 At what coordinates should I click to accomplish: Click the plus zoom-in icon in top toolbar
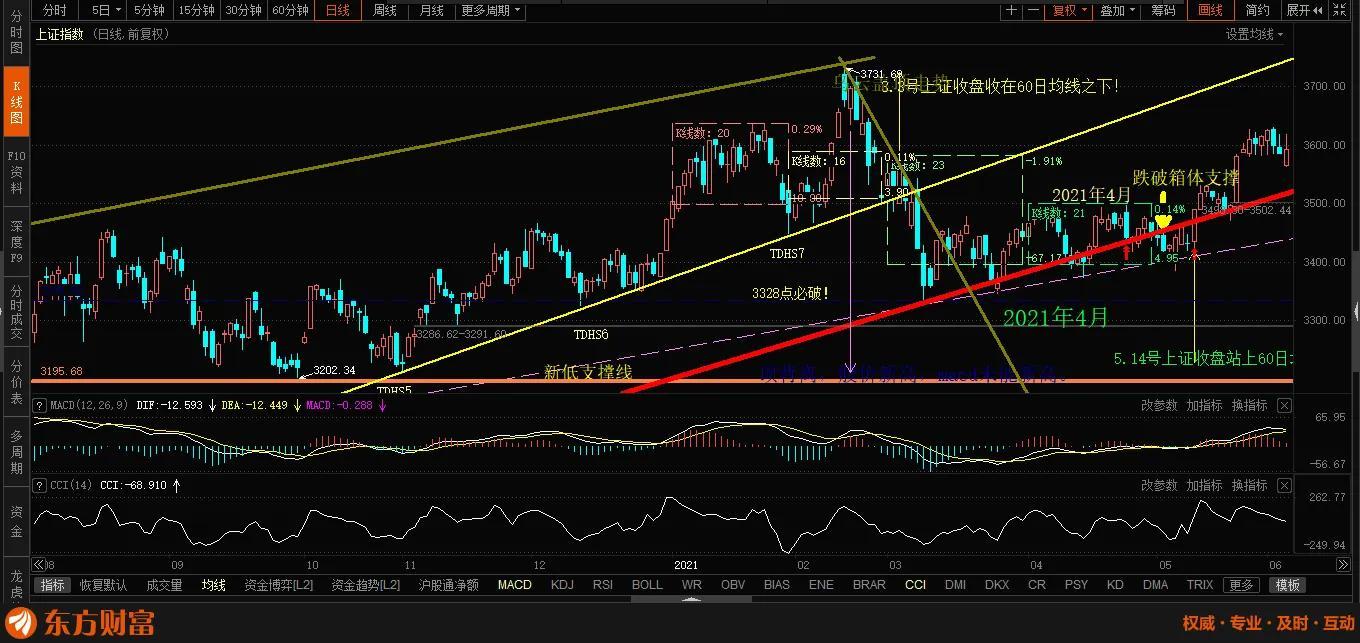pyautogui.click(x=1012, y=10)
